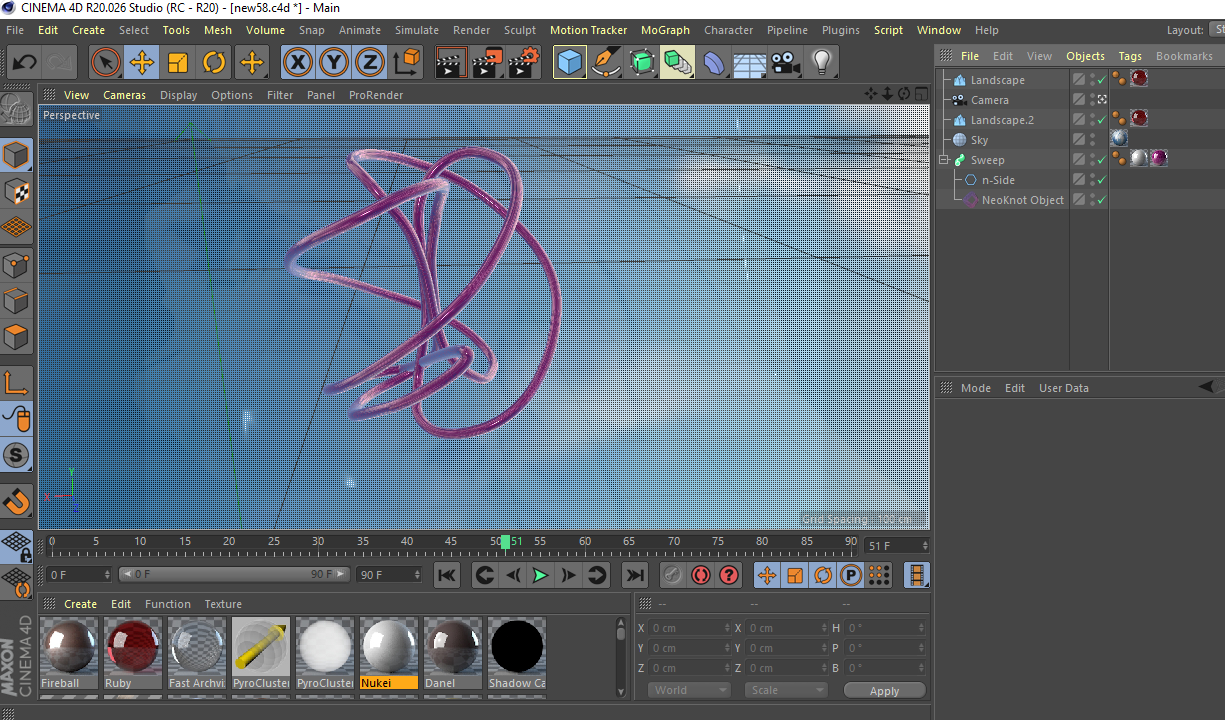This screenshot has height=720, width=1225.
Task: Select Points mode in left toolbar
Action: [x=16, y=265]
